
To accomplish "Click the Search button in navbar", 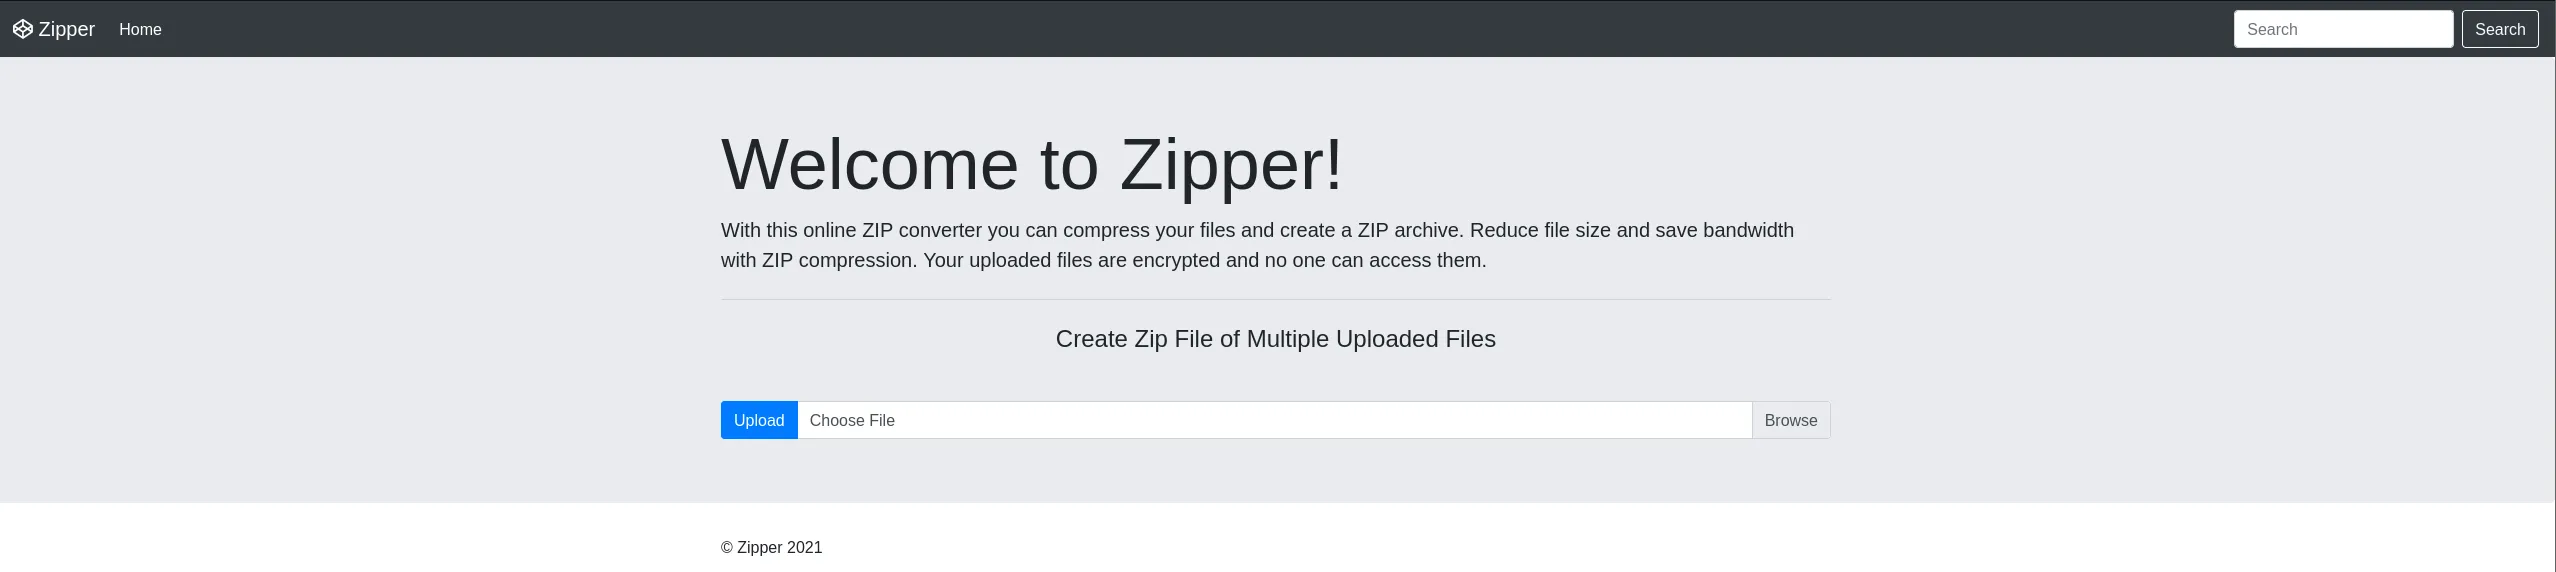I will 2500,29.
